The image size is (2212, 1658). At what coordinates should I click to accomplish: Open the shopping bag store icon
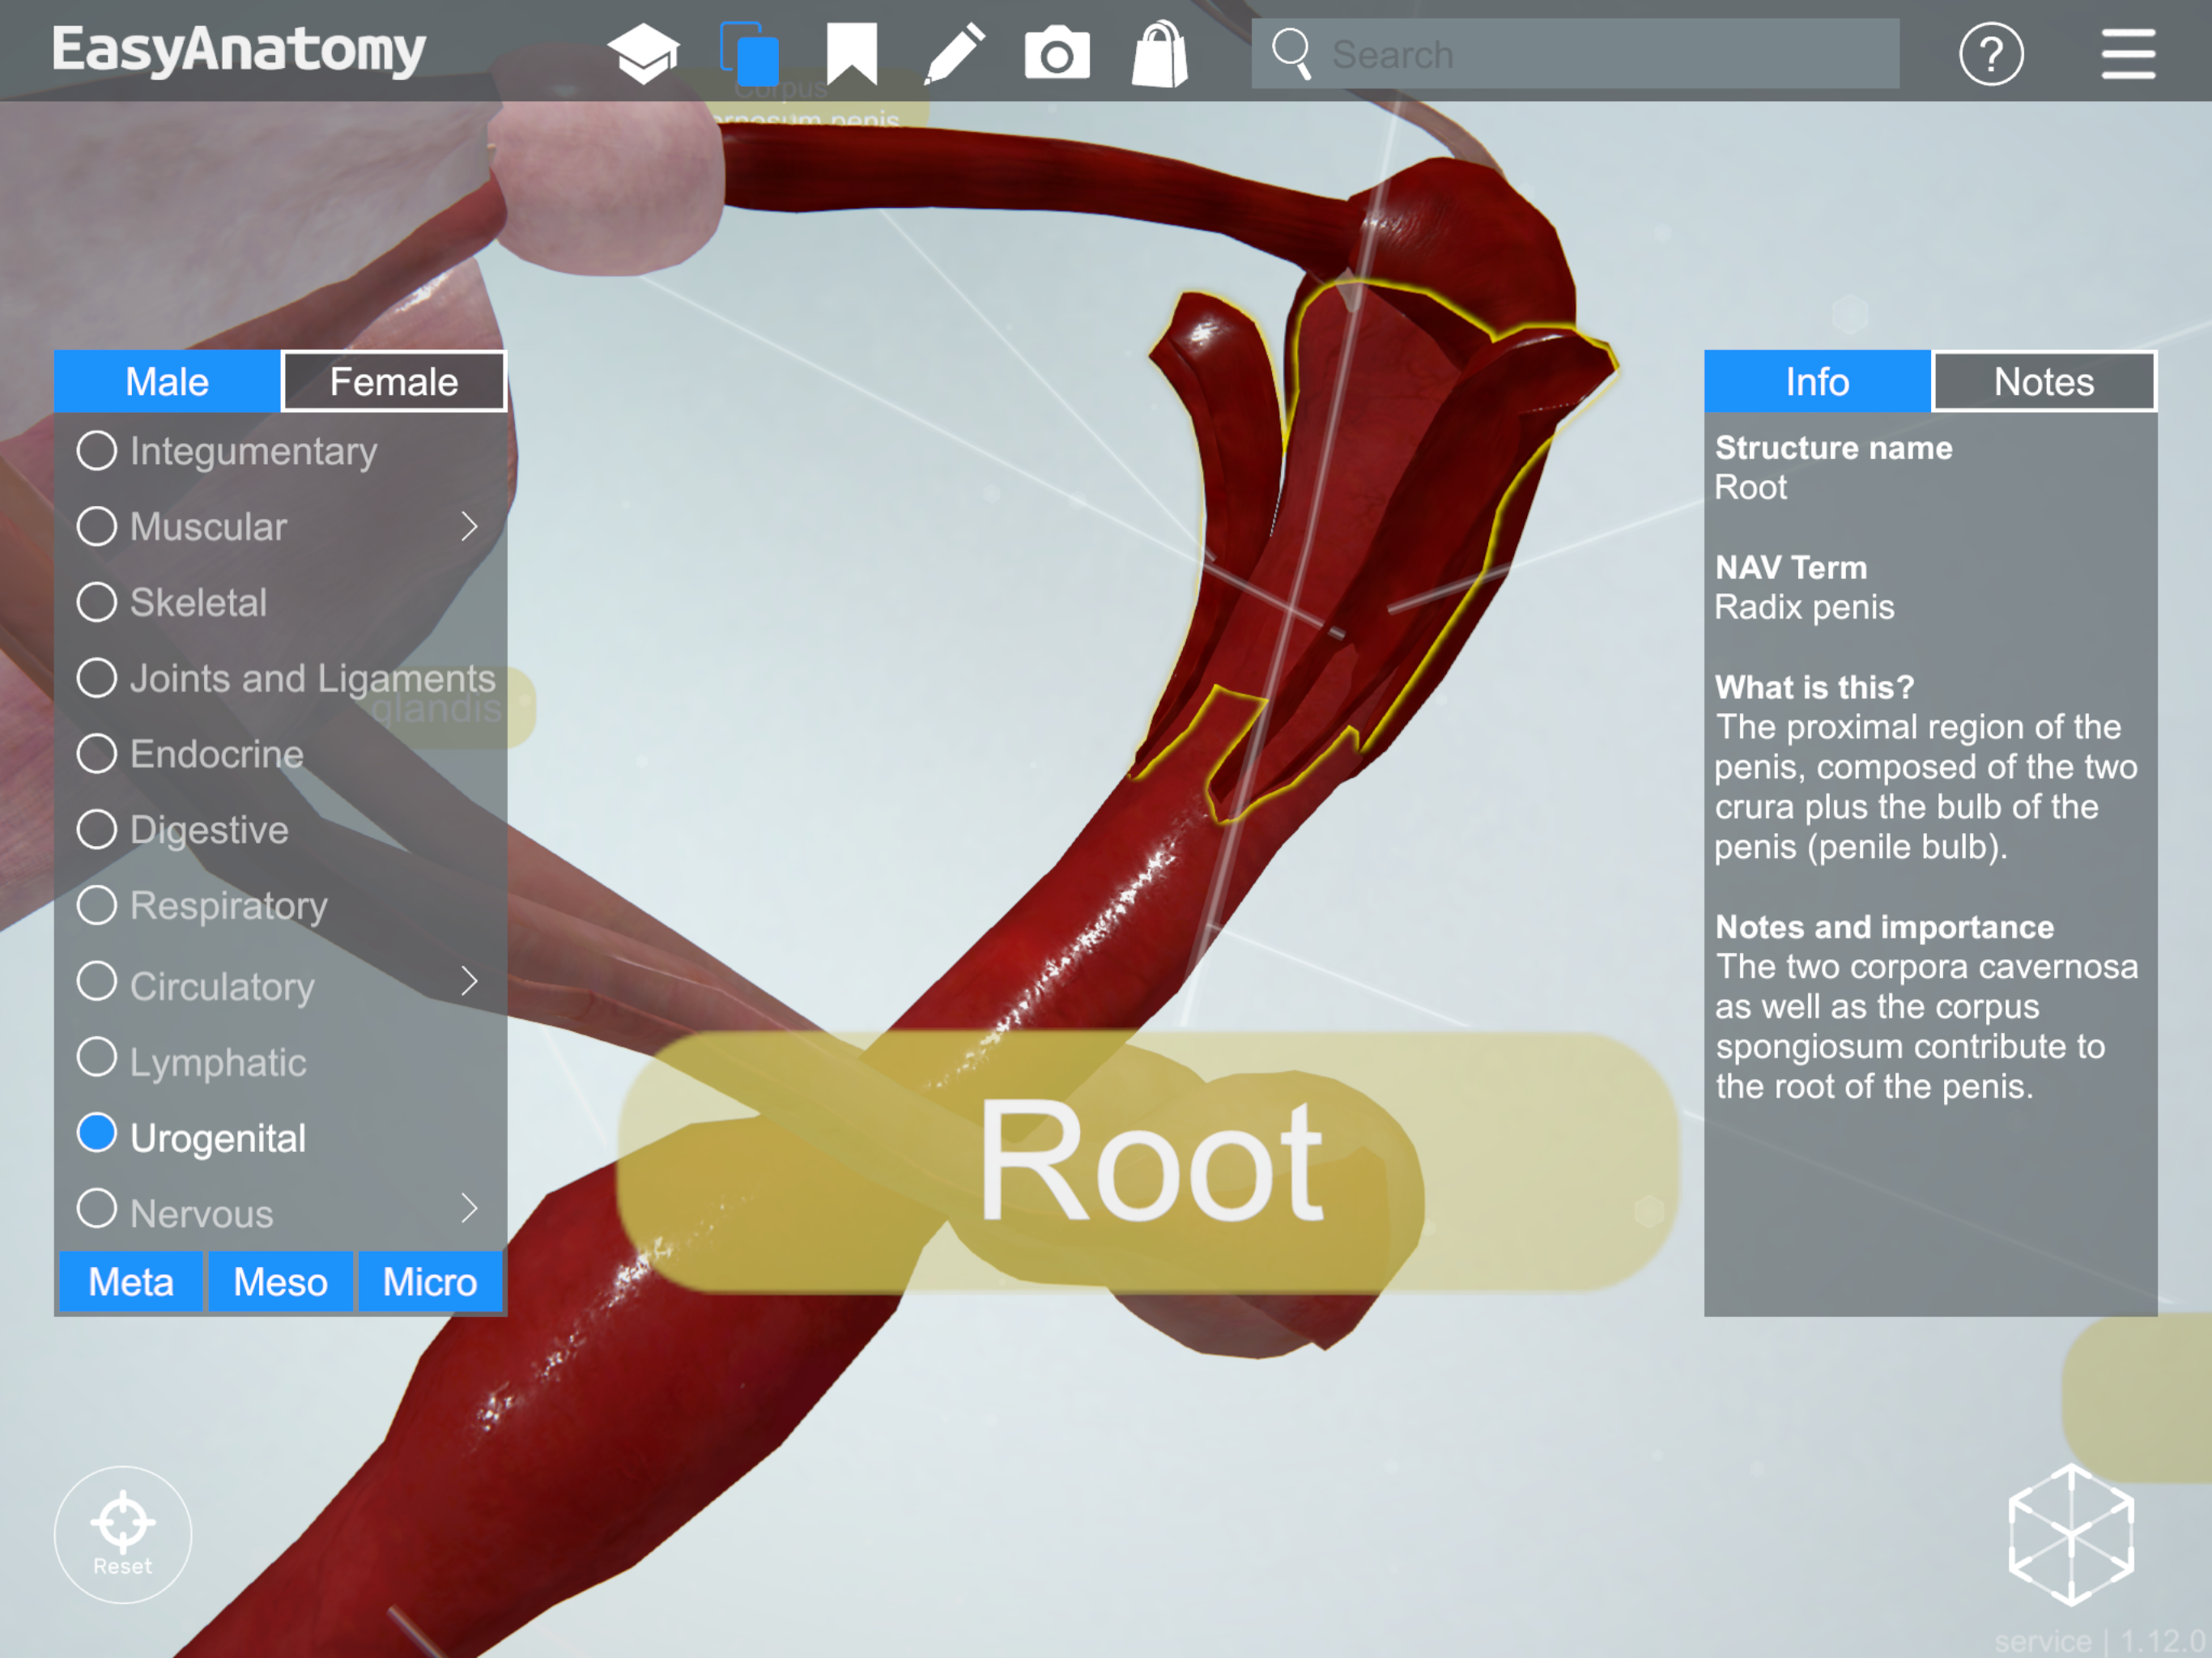(1160, 53)
